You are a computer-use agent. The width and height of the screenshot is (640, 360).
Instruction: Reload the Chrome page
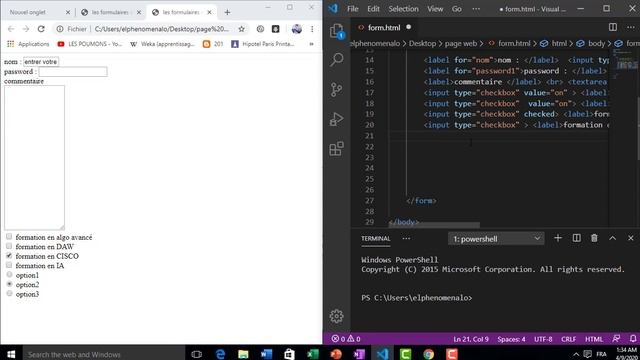[x=41, y=29]
